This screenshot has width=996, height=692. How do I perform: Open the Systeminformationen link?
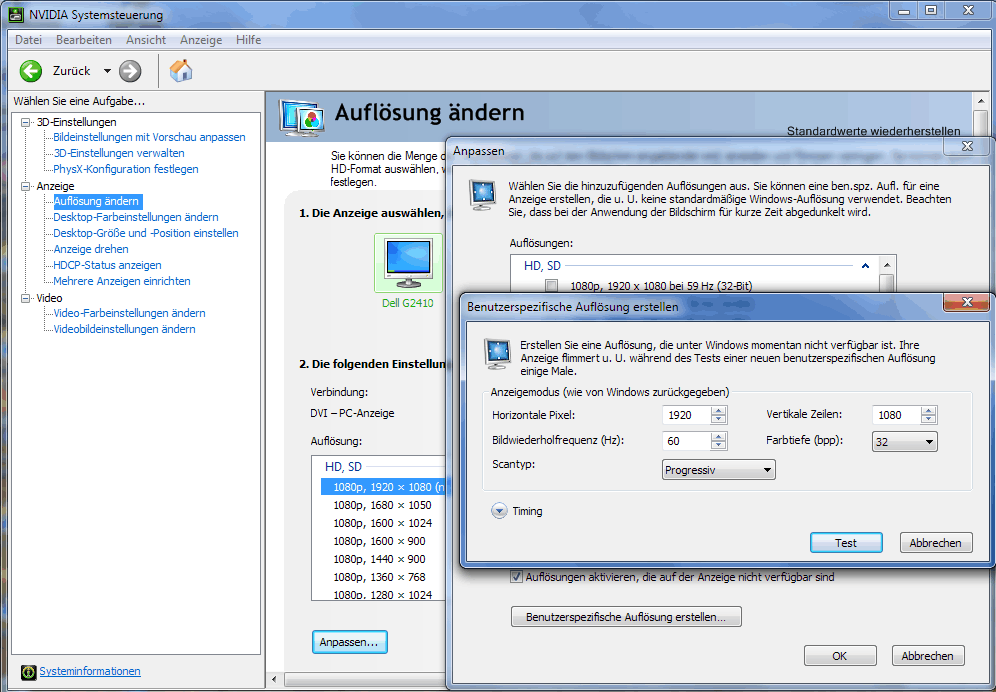pos(90,671)
